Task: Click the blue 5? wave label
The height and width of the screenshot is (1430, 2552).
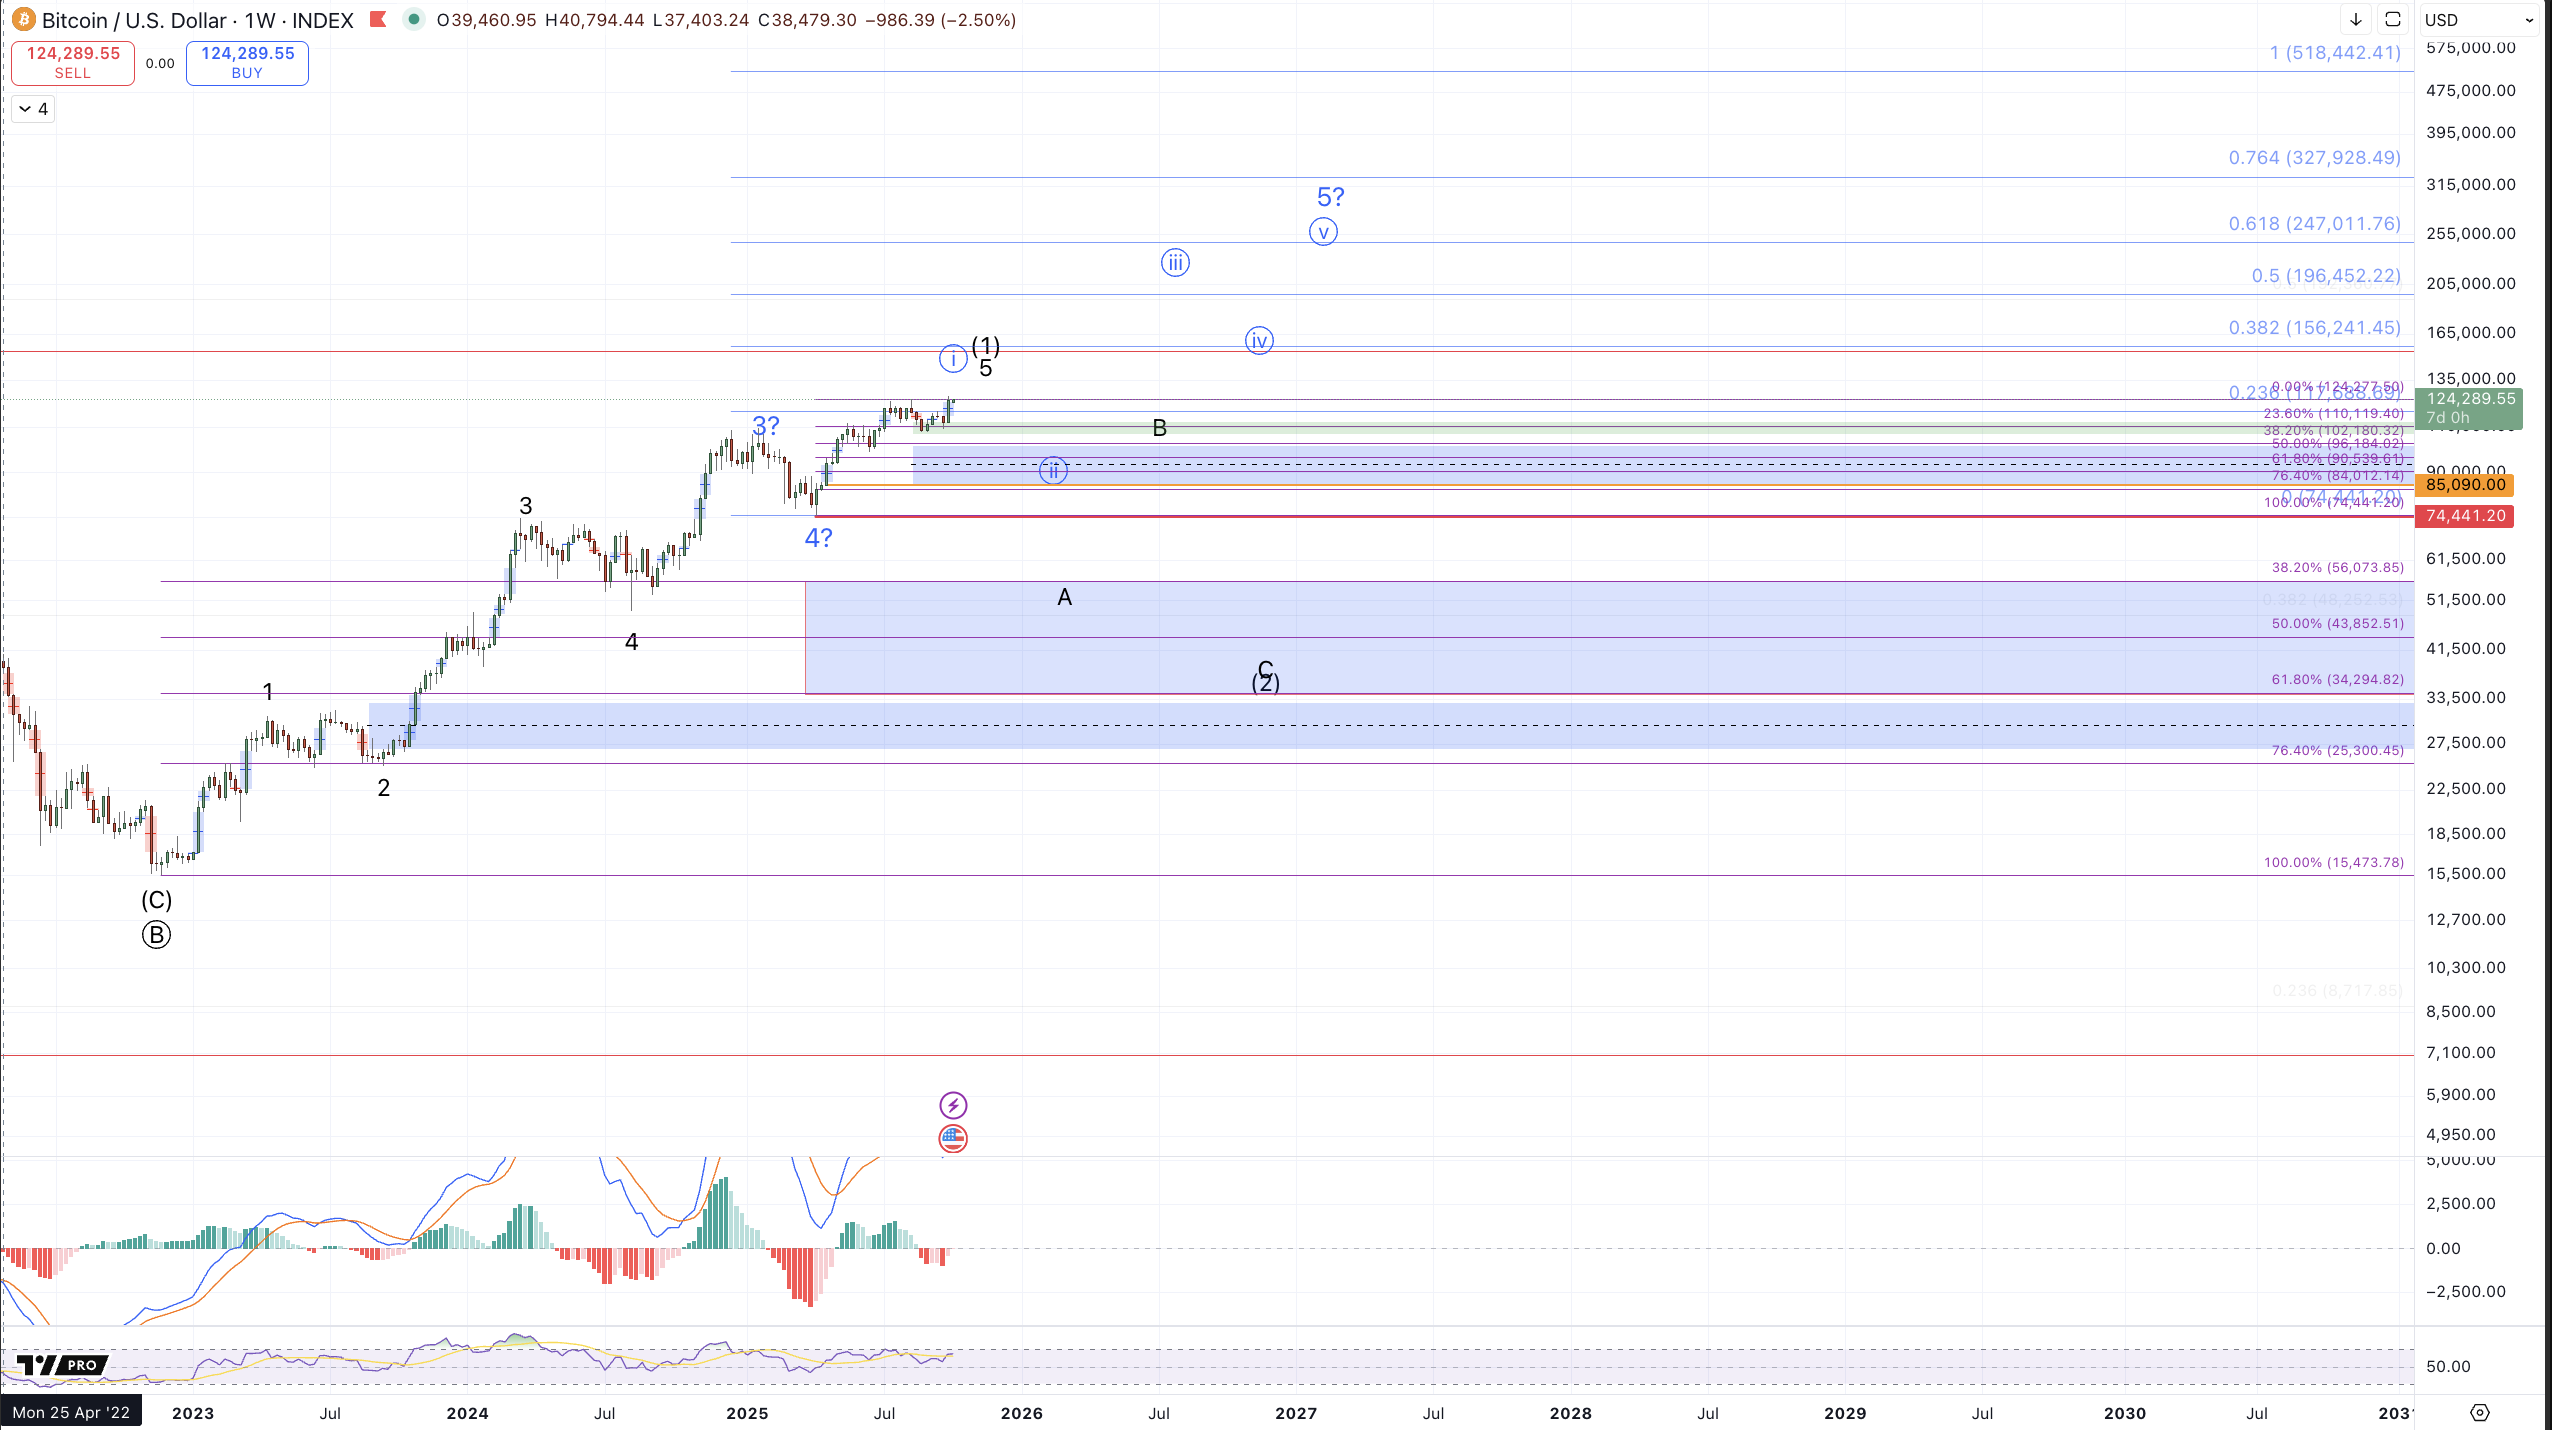Action: (1330, 197)
